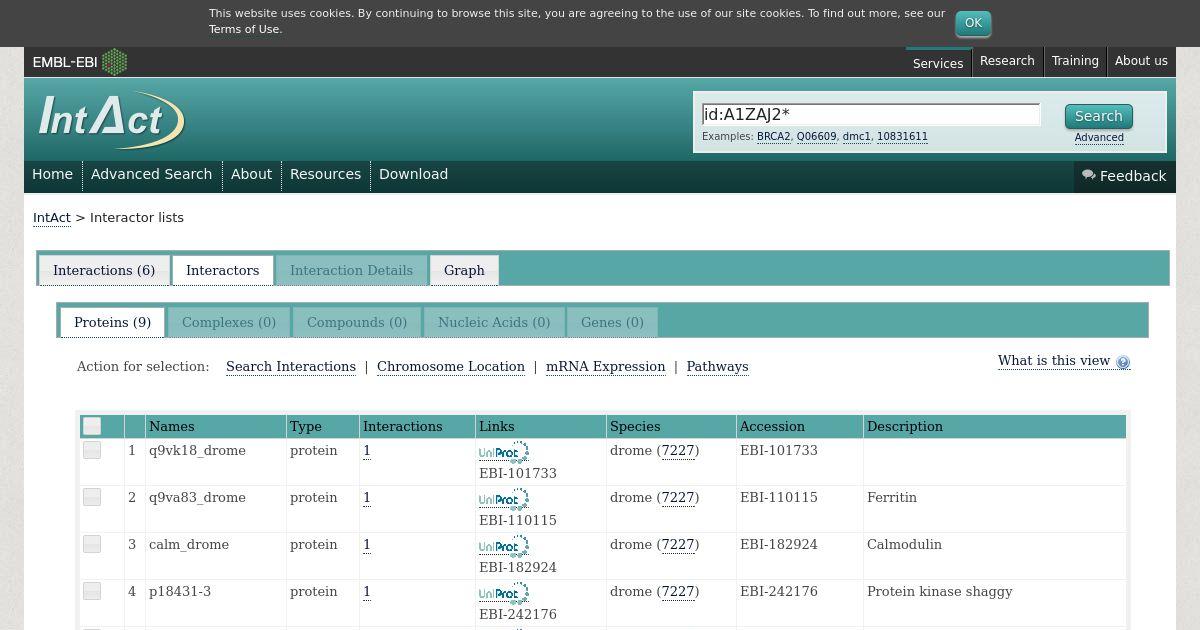The width and height of the screenshot is (1200, 630).
Task: Select the Interactors tab
Action: [x=222, y=270]
